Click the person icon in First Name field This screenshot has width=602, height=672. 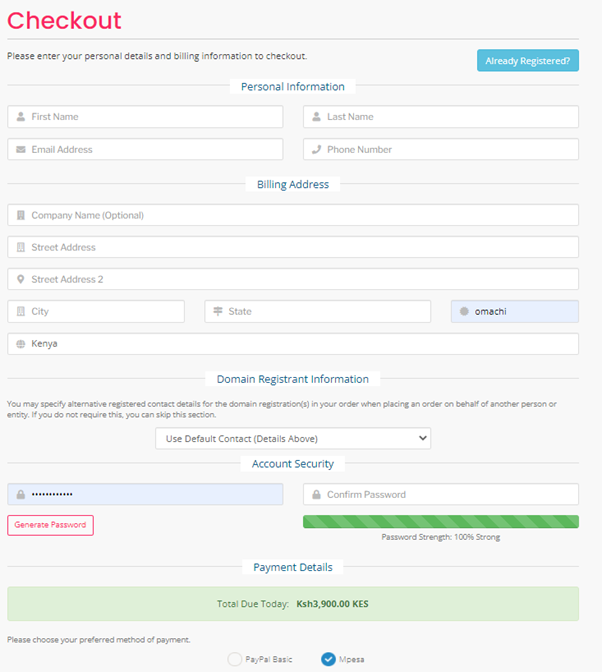(x=20, y=117)
